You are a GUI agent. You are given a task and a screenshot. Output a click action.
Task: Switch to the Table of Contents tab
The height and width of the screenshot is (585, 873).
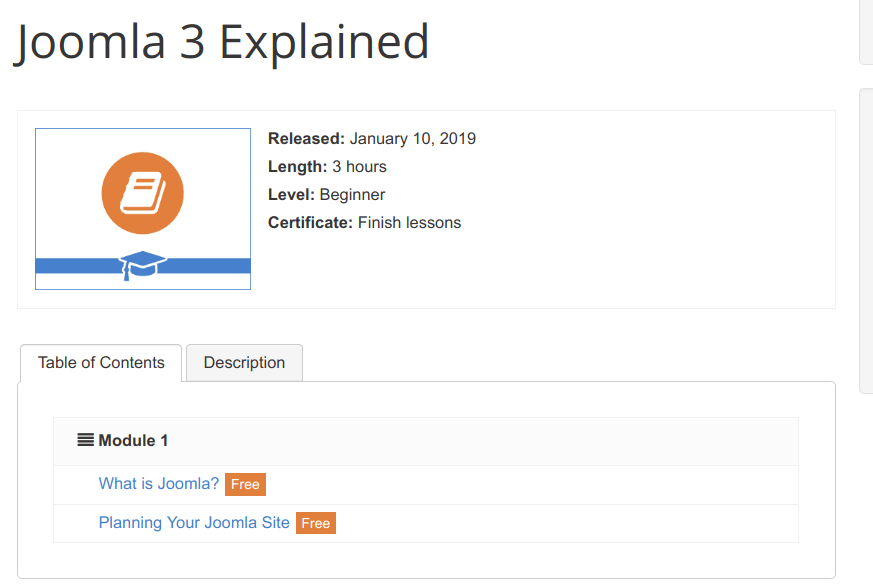click(101, 363)
